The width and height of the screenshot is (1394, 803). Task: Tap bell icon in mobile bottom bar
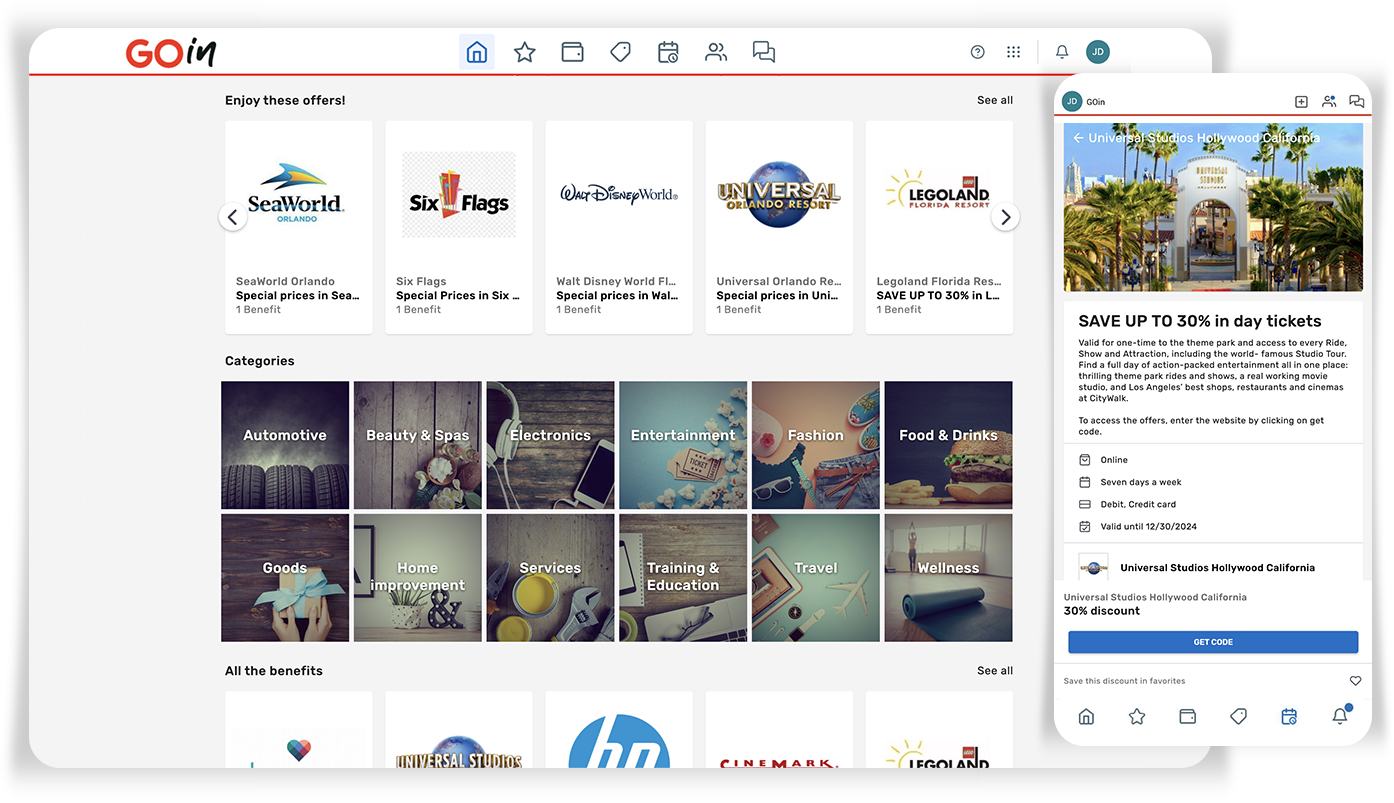point(1341,715)
